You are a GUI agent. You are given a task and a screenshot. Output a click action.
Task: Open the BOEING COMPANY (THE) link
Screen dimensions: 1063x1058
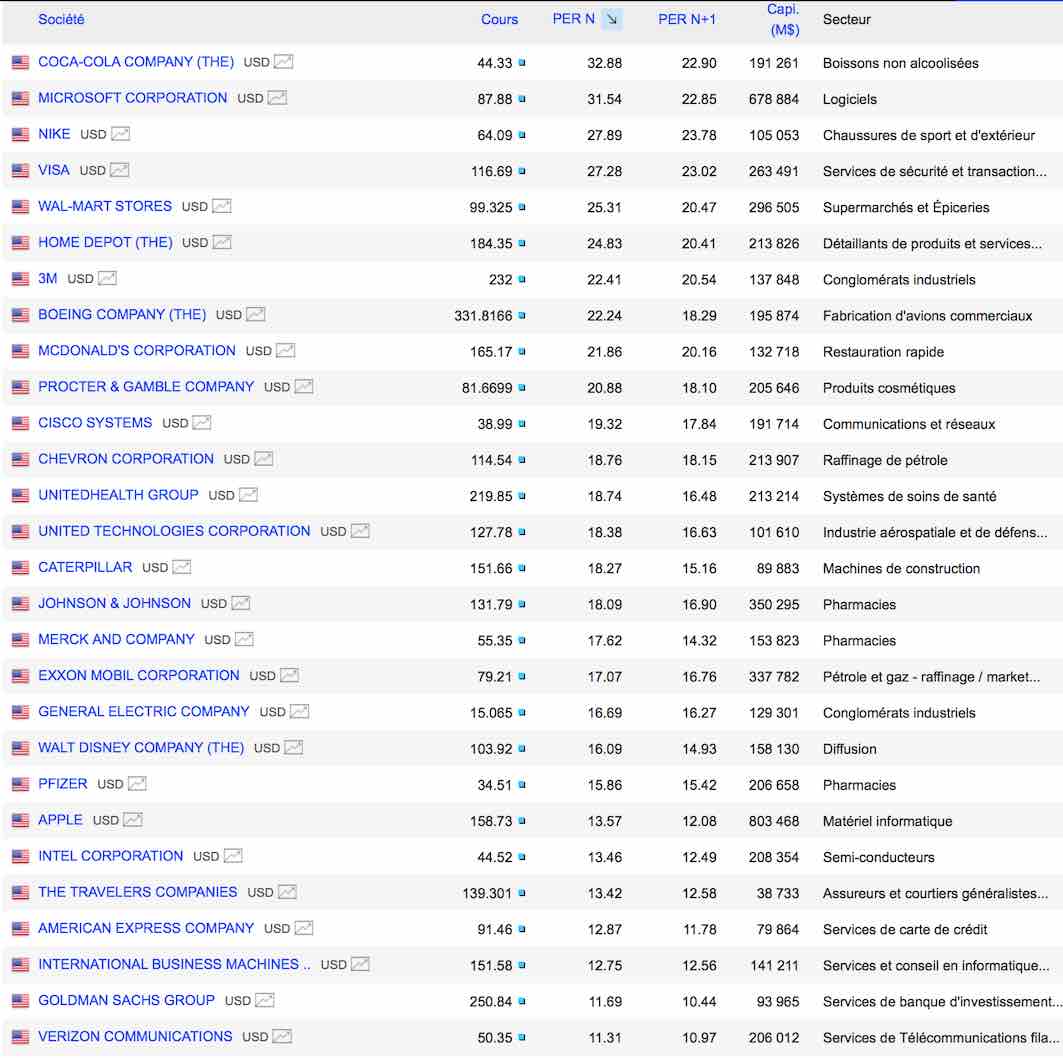122,314
